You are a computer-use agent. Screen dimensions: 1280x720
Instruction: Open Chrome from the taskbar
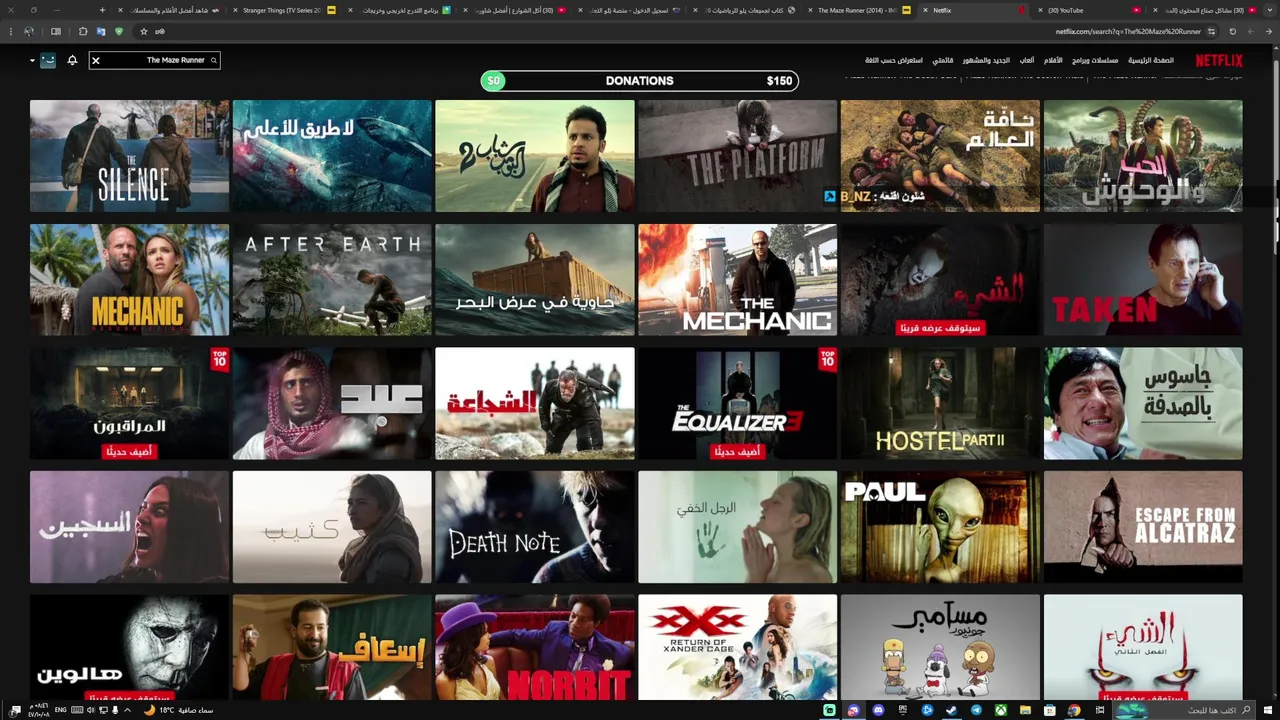(x=1074, y=710)
